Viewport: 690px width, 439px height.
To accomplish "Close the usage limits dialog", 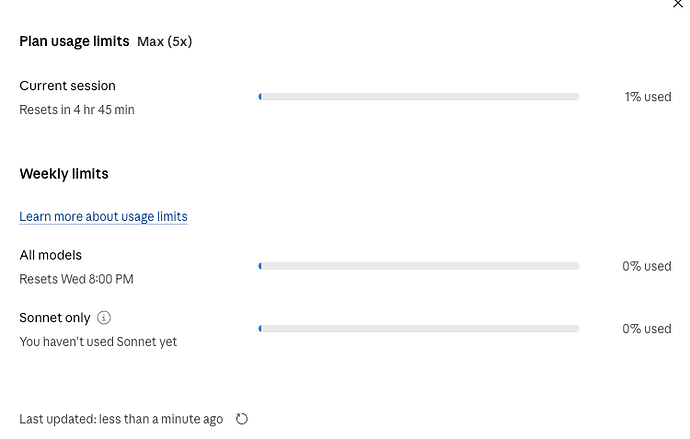I will pos(678,4).
